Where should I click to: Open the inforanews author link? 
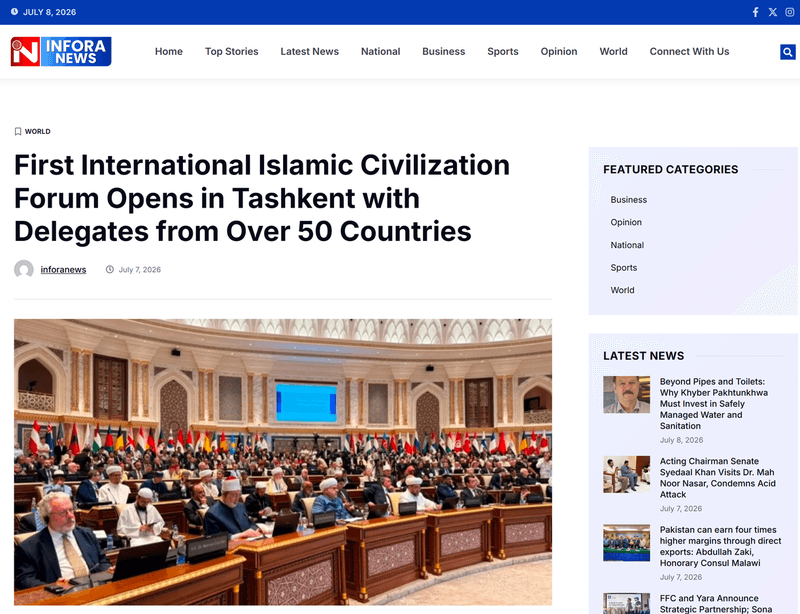(x=63, y=269)
